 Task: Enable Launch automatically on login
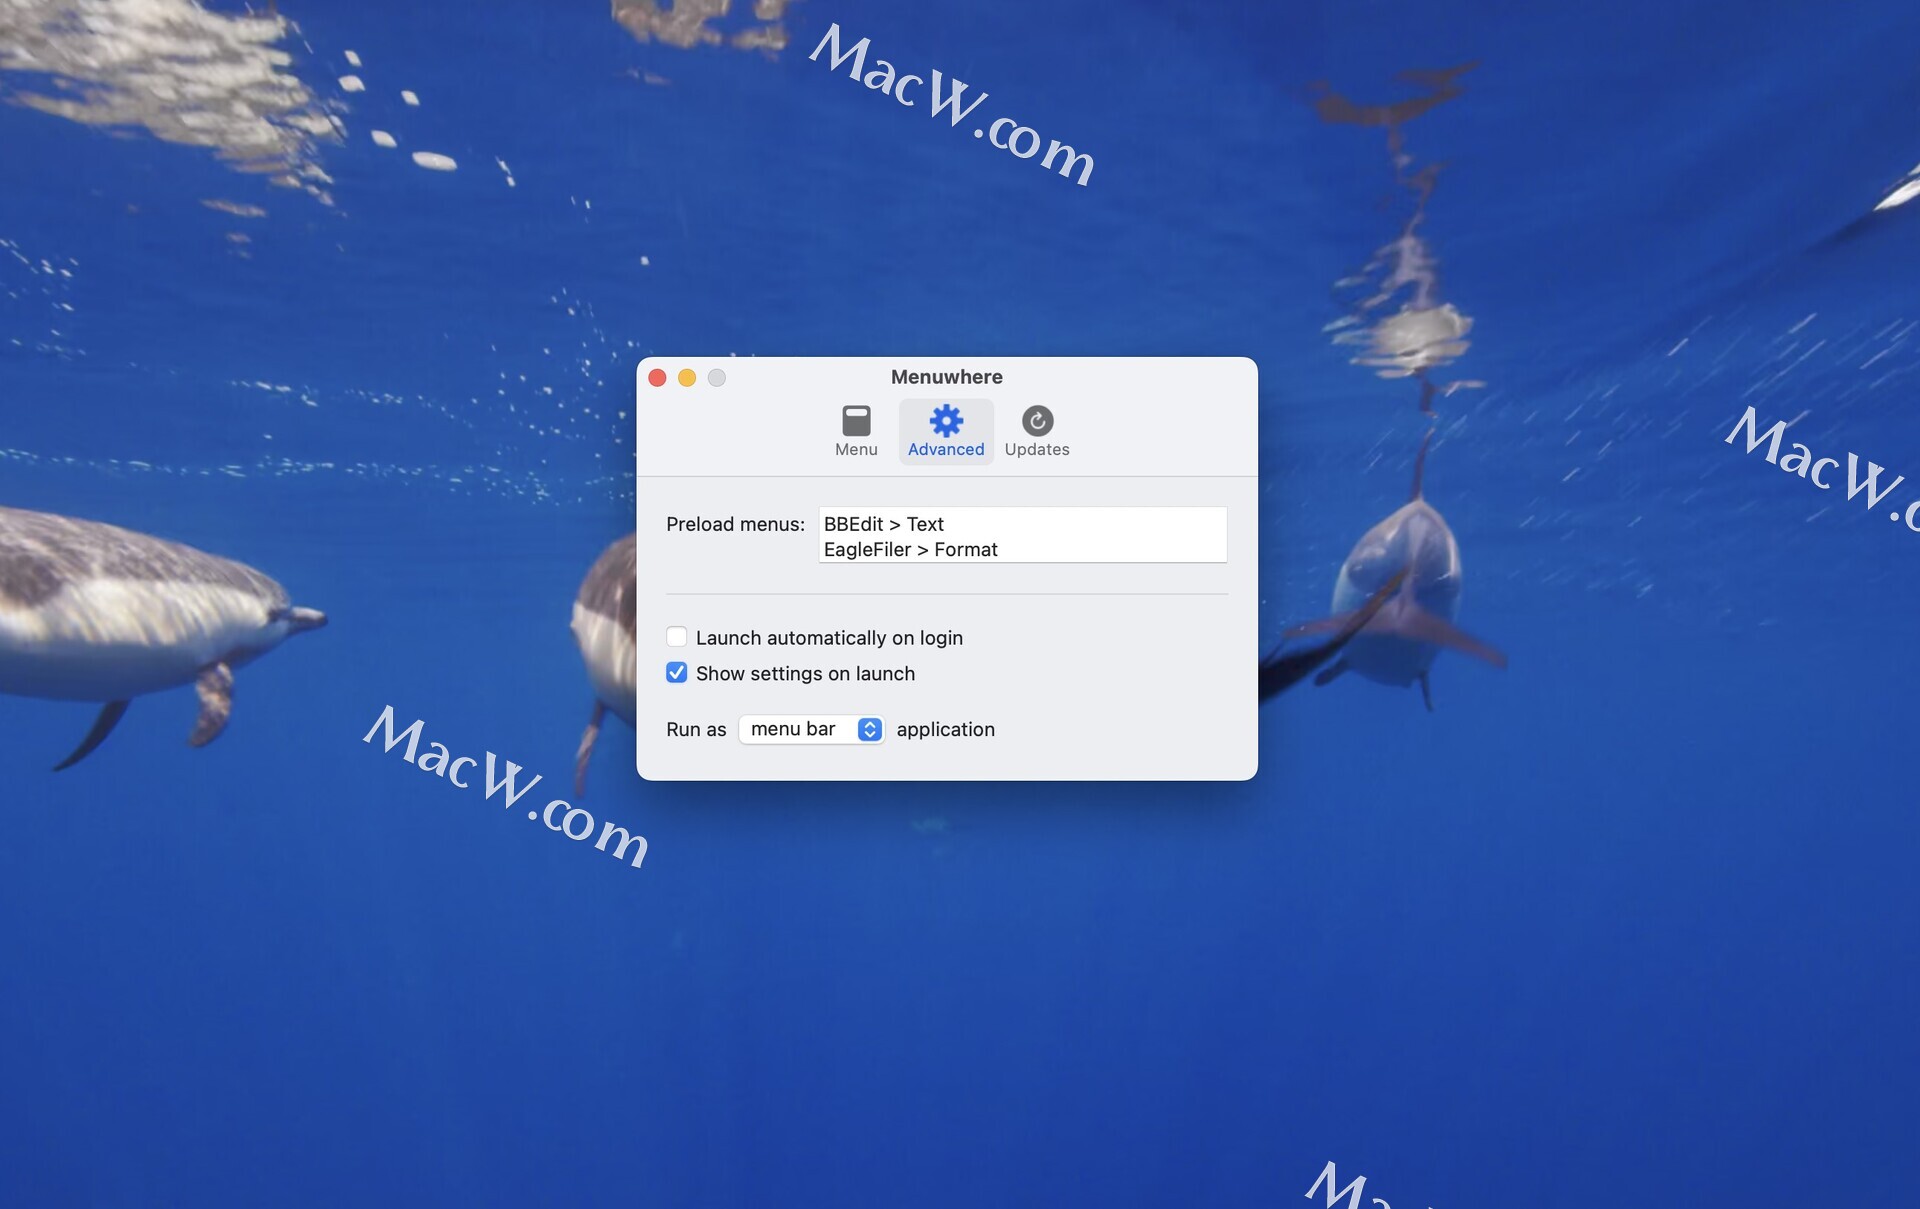click(x=677, y=637)
